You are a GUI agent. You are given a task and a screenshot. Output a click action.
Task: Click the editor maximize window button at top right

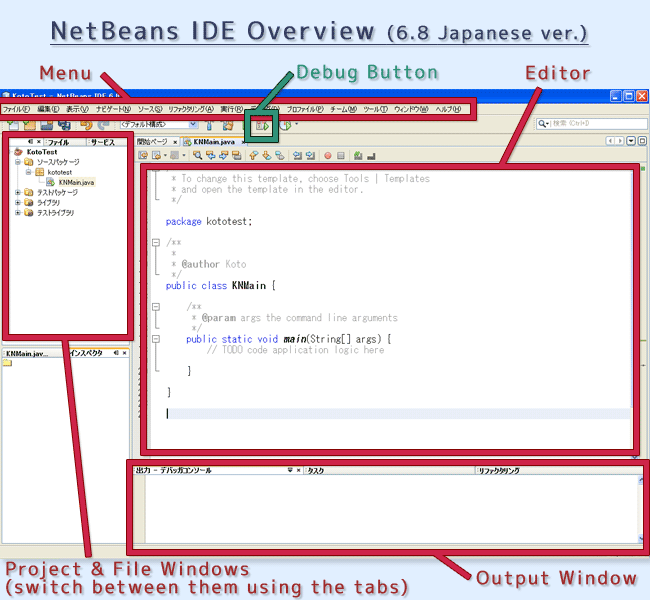(642, 141)
